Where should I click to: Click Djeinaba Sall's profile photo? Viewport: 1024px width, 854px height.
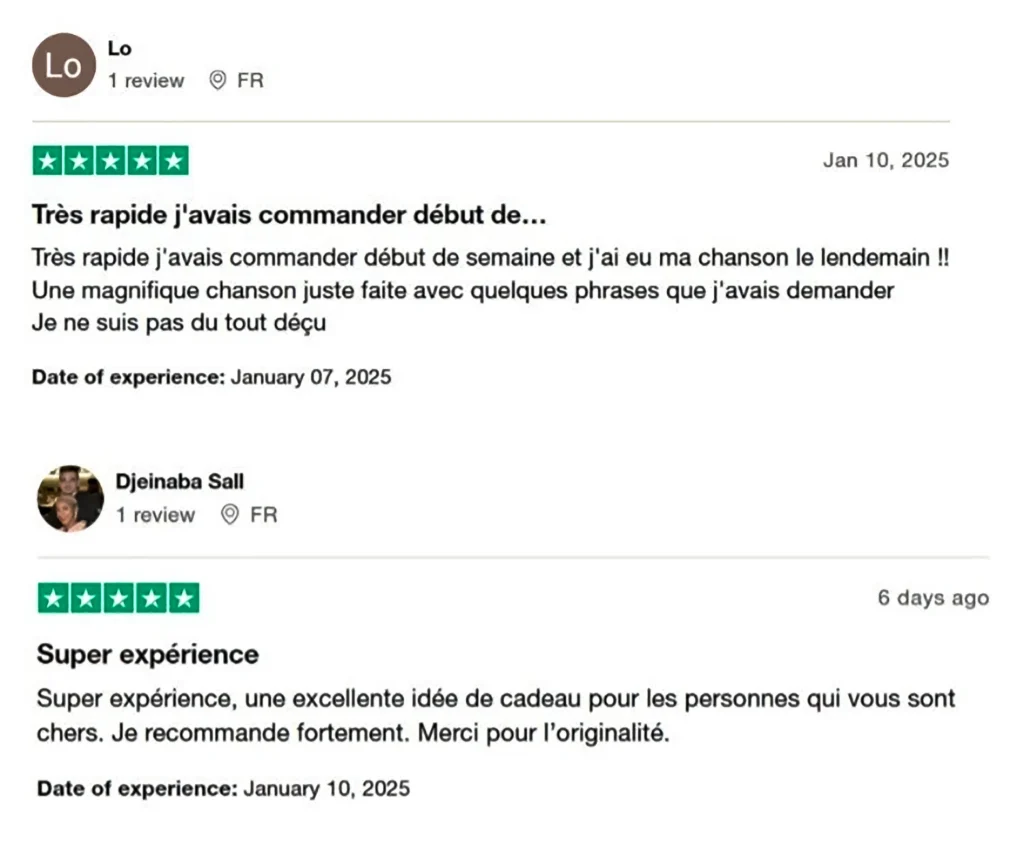[71, 498]
